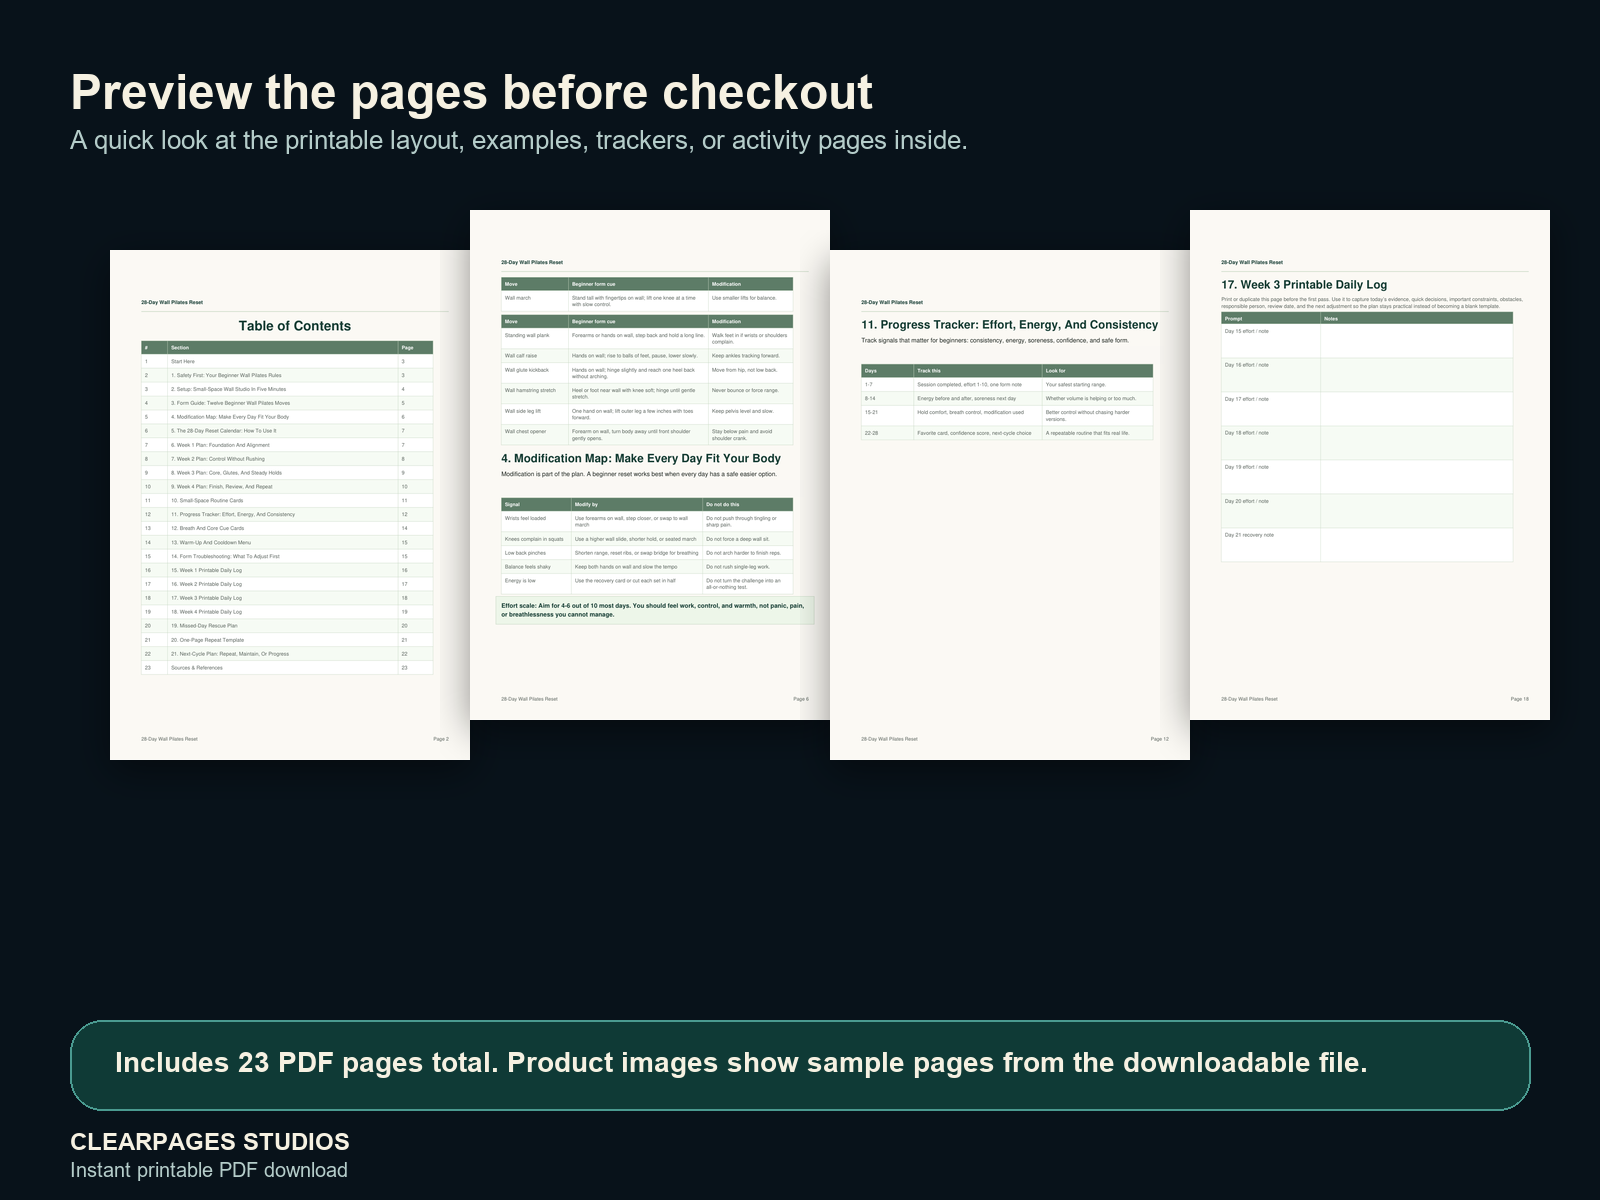Click the 'Knees complain in squats' signal cell

[536, 539]
